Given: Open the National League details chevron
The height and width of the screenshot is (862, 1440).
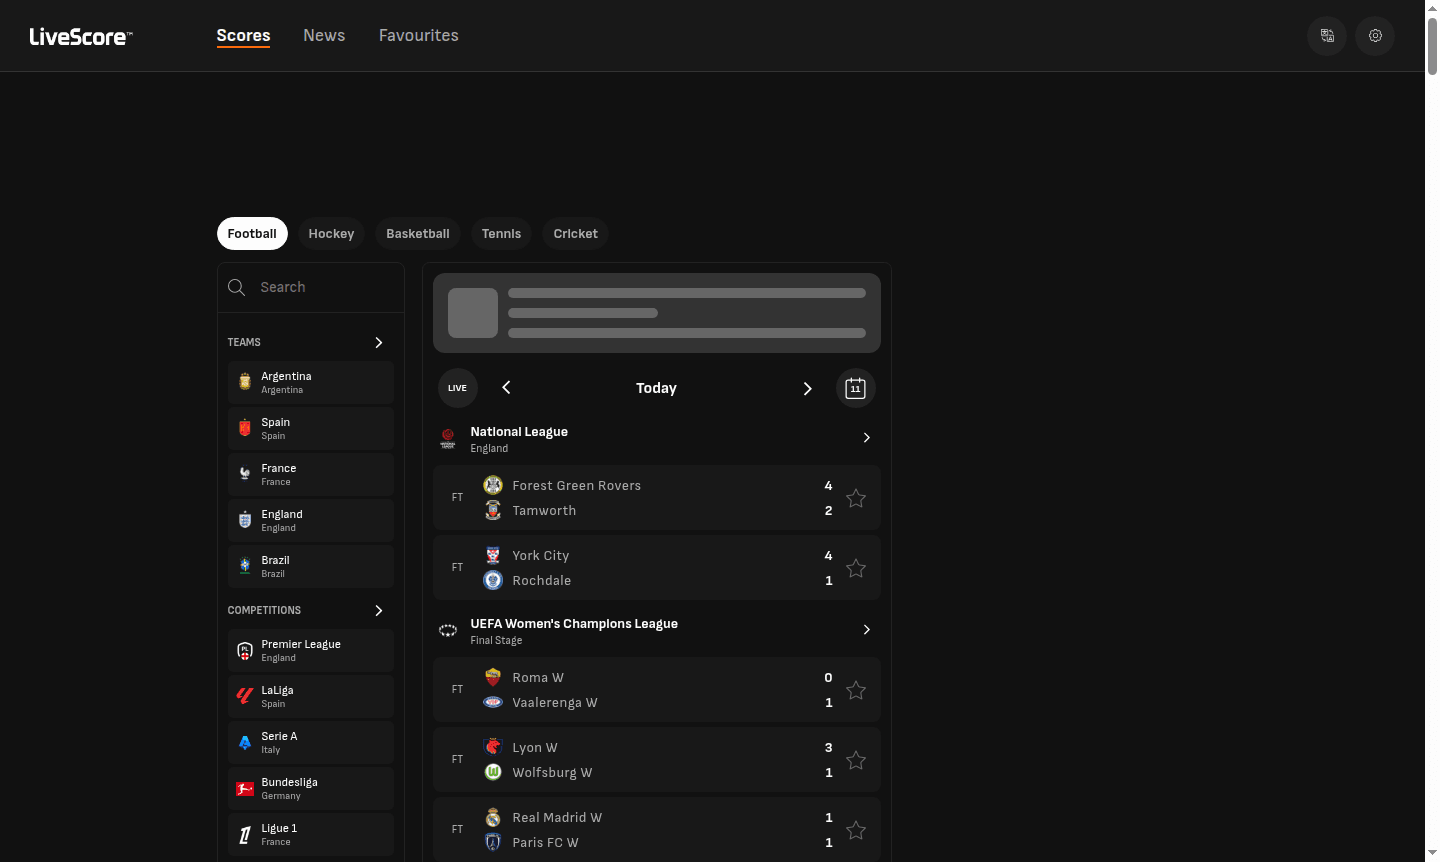Looking at the screenshot, I should [x=866, y=437].
